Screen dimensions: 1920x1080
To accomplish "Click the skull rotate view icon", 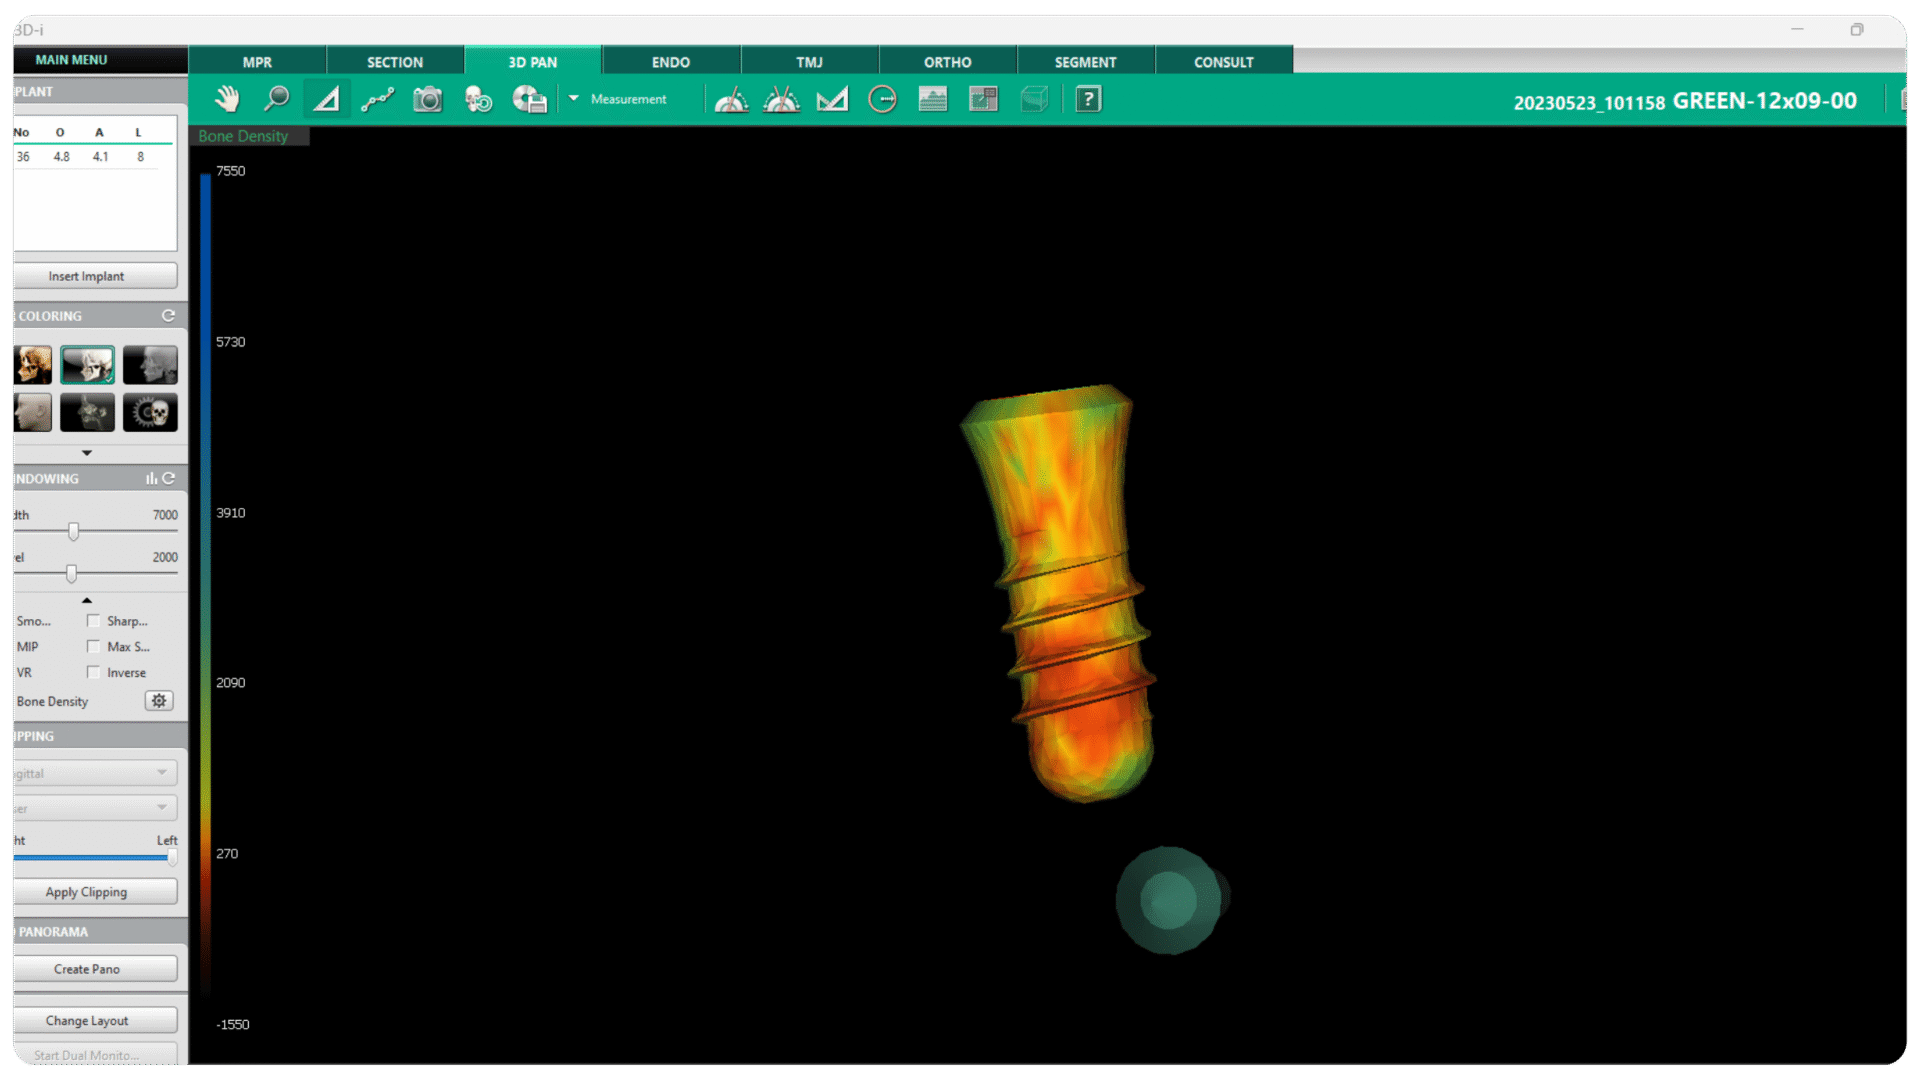I will (478, 99).
